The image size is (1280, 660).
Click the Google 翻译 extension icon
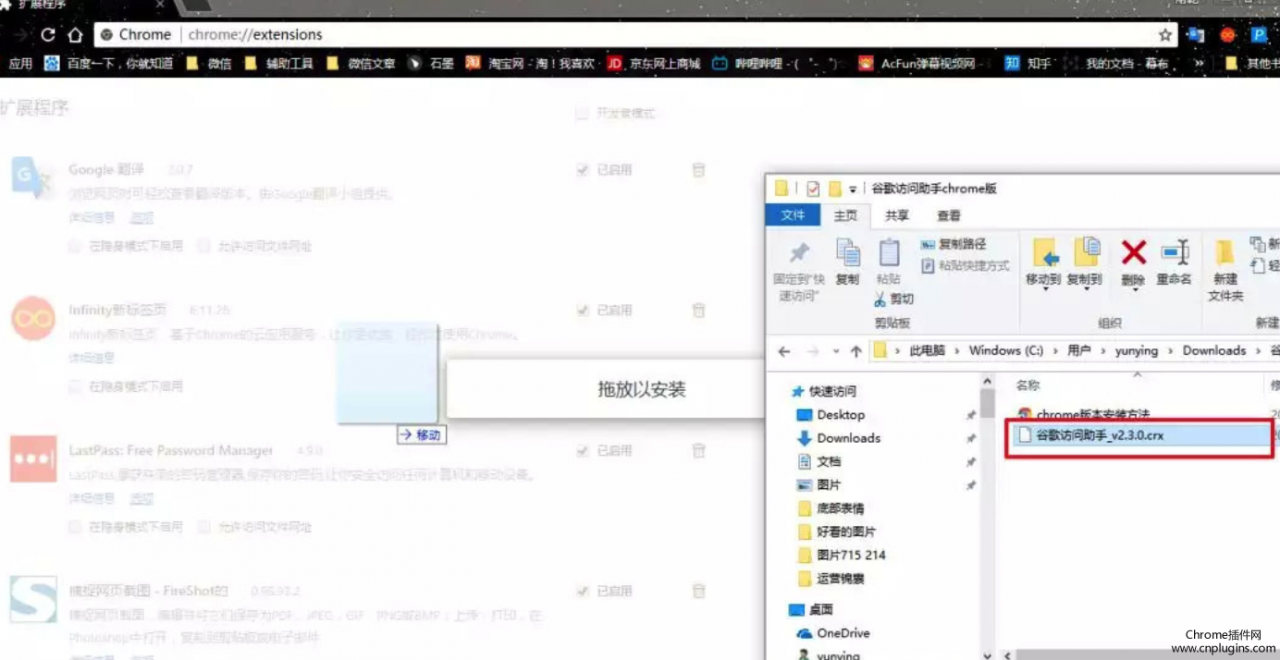coord(33,178)
